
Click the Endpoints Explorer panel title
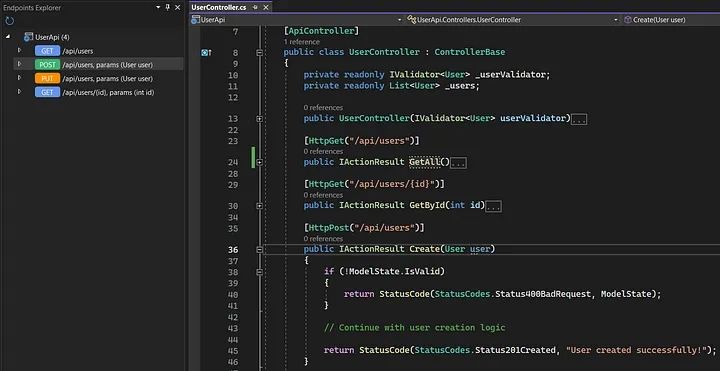(32, 8)
